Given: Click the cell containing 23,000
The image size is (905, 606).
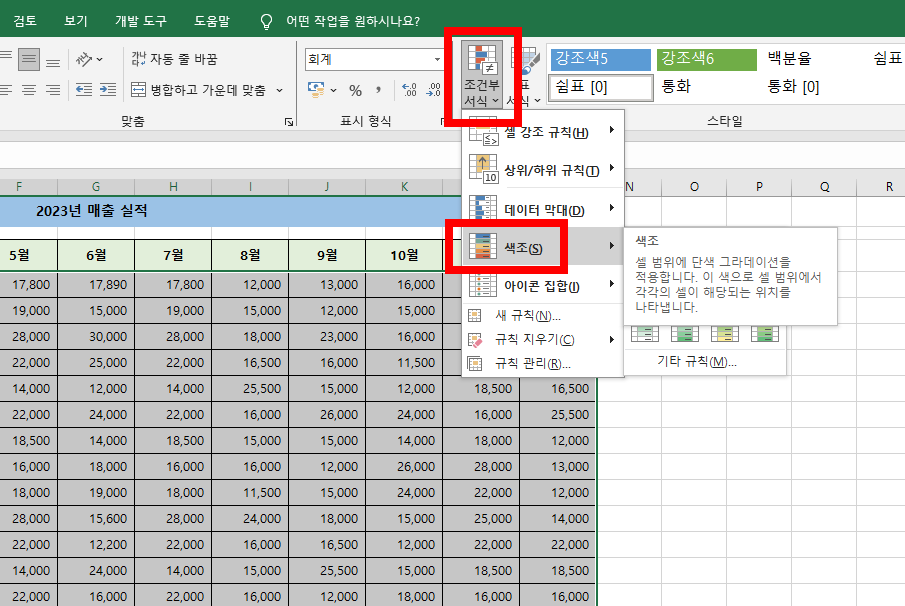Looking at the screenshot, I should coord(327,336).
